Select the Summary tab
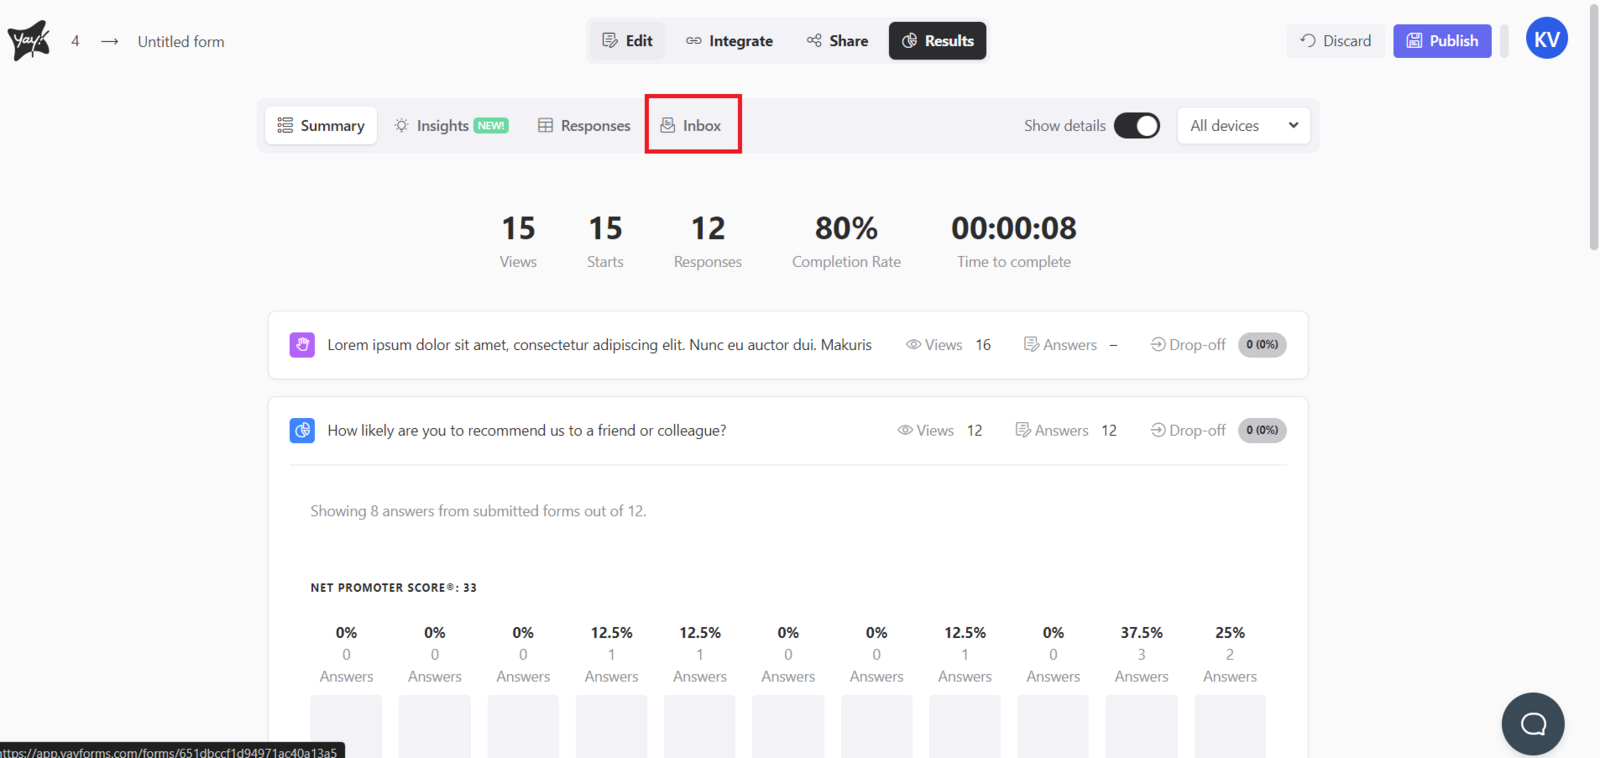This screenshot has width=1600, height=758. point(321,126)
